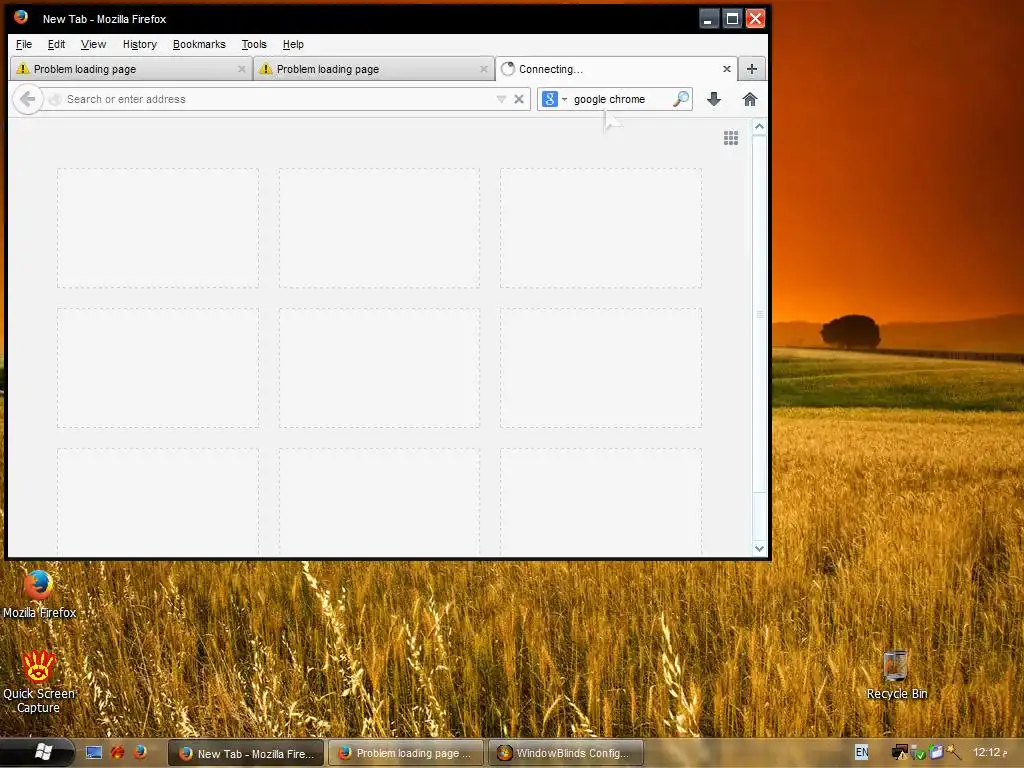This screenshot has height=768, width=1024.
Task: Toggle the new tab grid view icon
Action: pos(731,138)
